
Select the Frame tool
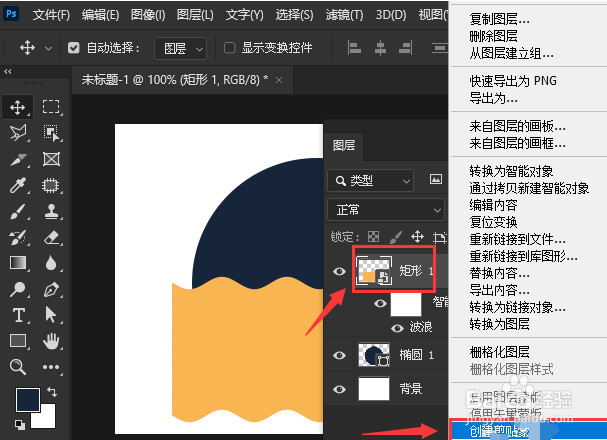(x=51, y=159)
